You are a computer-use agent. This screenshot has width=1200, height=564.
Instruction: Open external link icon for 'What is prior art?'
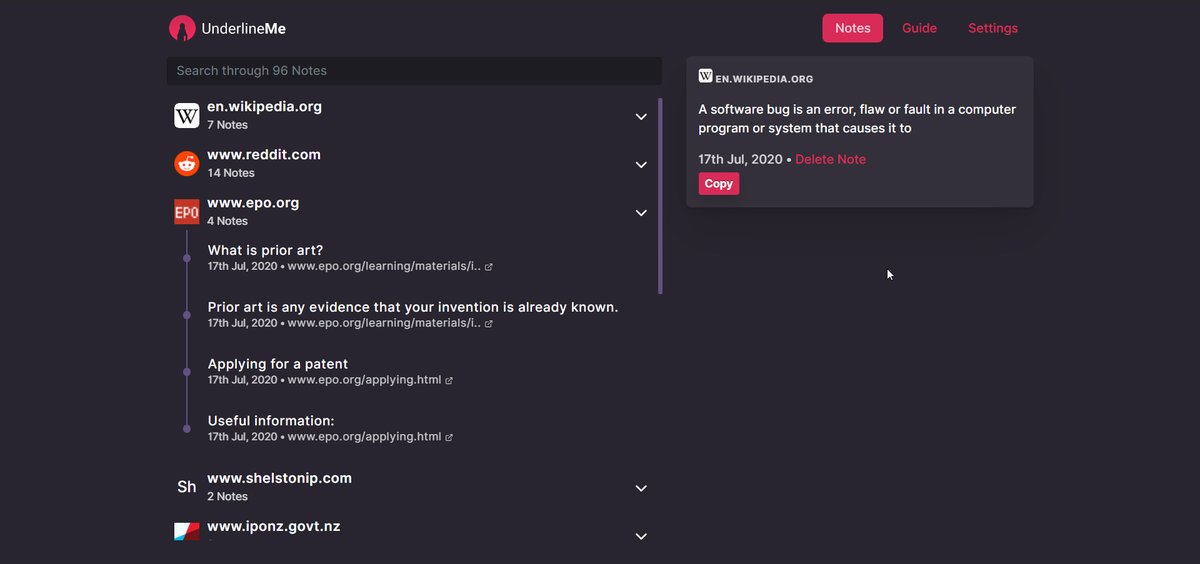(x=488, y=267)
